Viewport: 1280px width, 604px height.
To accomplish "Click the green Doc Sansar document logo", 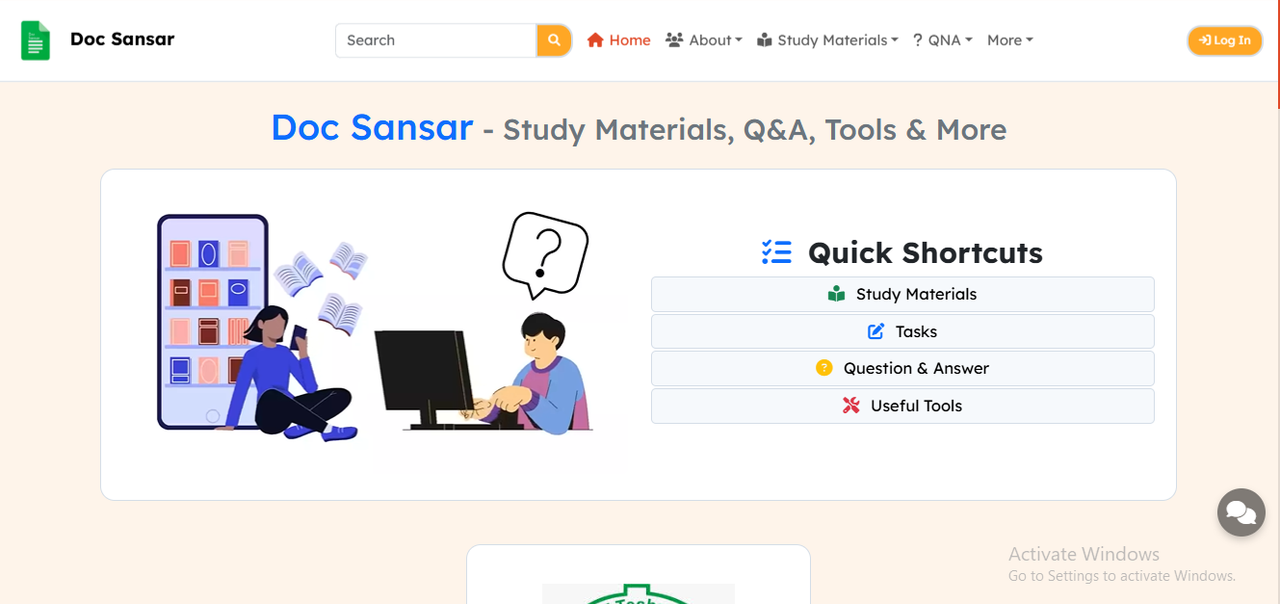I will [36, 40].
